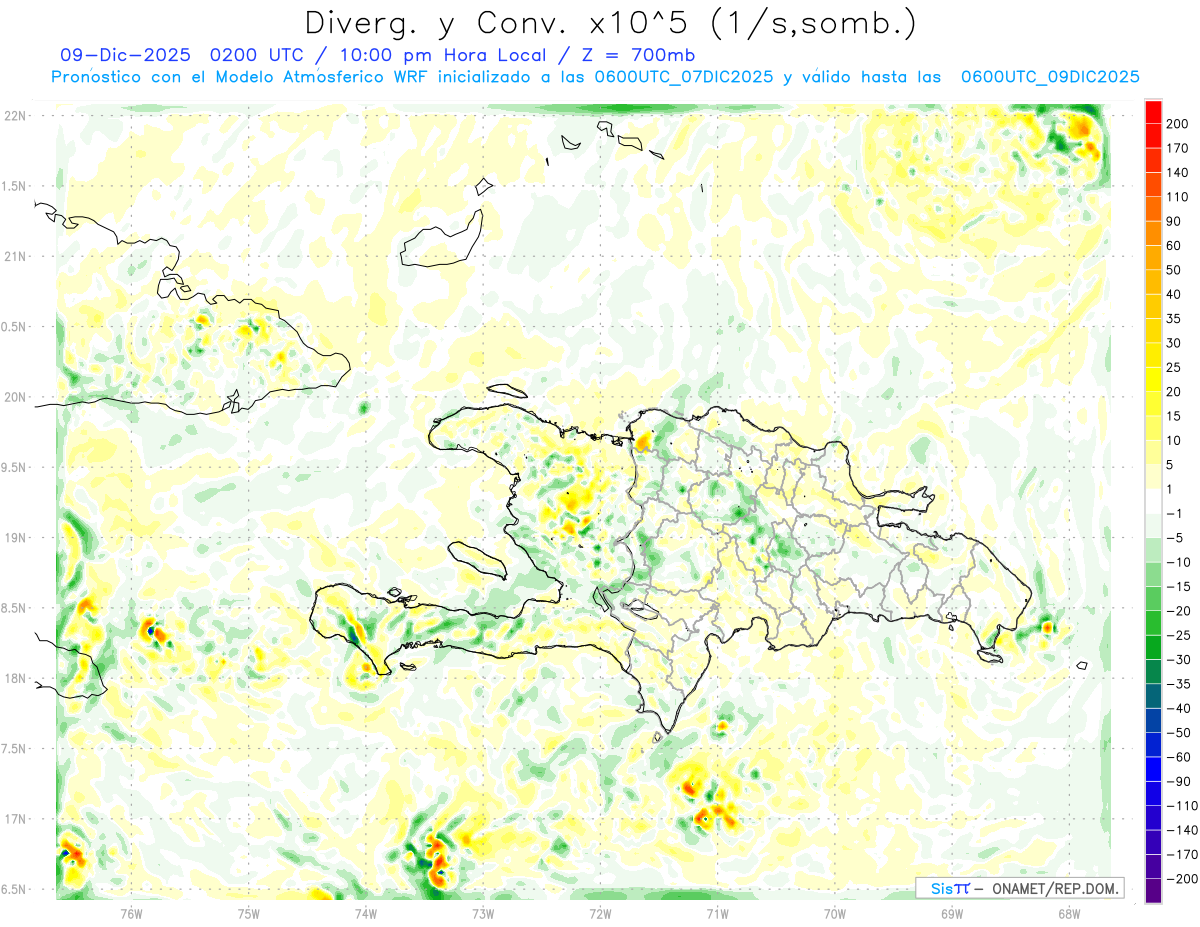1200x927 pixels.
Task: Click the "73W" longitude label
Action: (483, 914)
